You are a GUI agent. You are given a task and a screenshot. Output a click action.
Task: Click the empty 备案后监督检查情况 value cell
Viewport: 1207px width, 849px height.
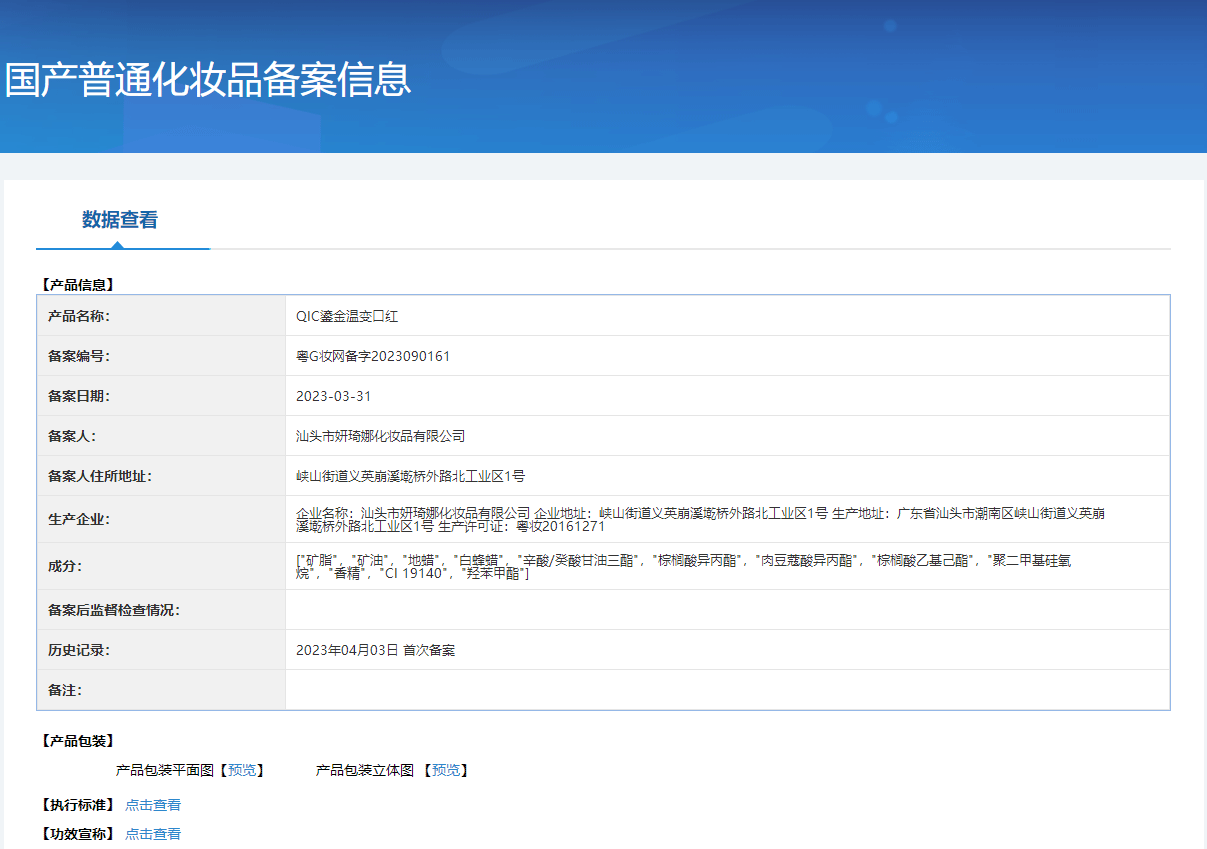coord(727,610)
